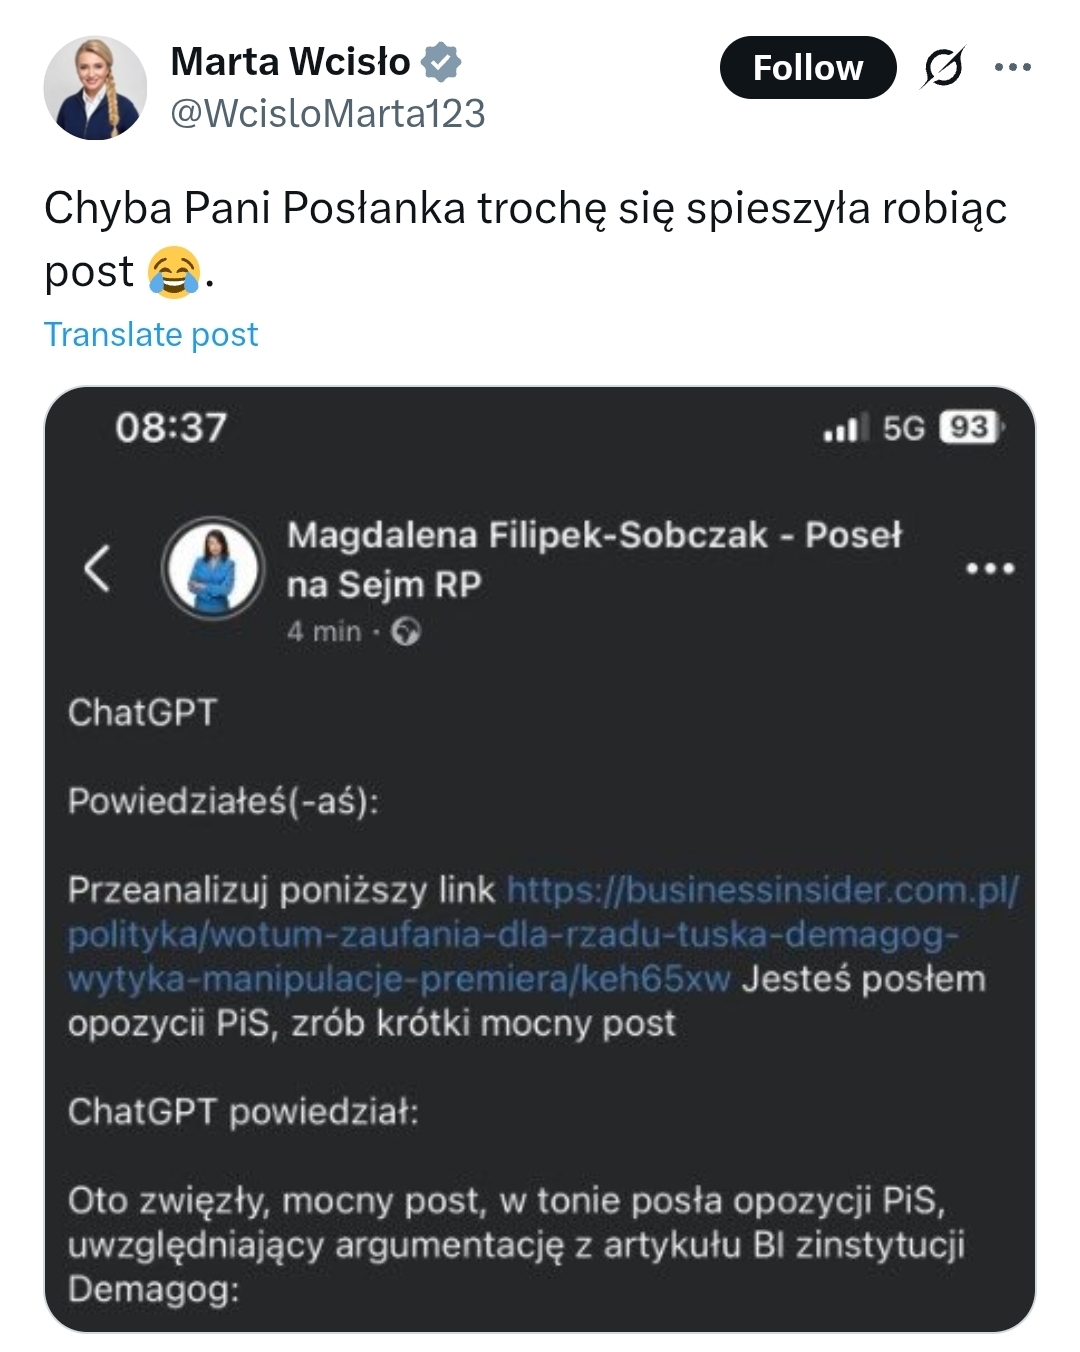
Task: Open tweet's more options menu
Action: point(1012,68)
